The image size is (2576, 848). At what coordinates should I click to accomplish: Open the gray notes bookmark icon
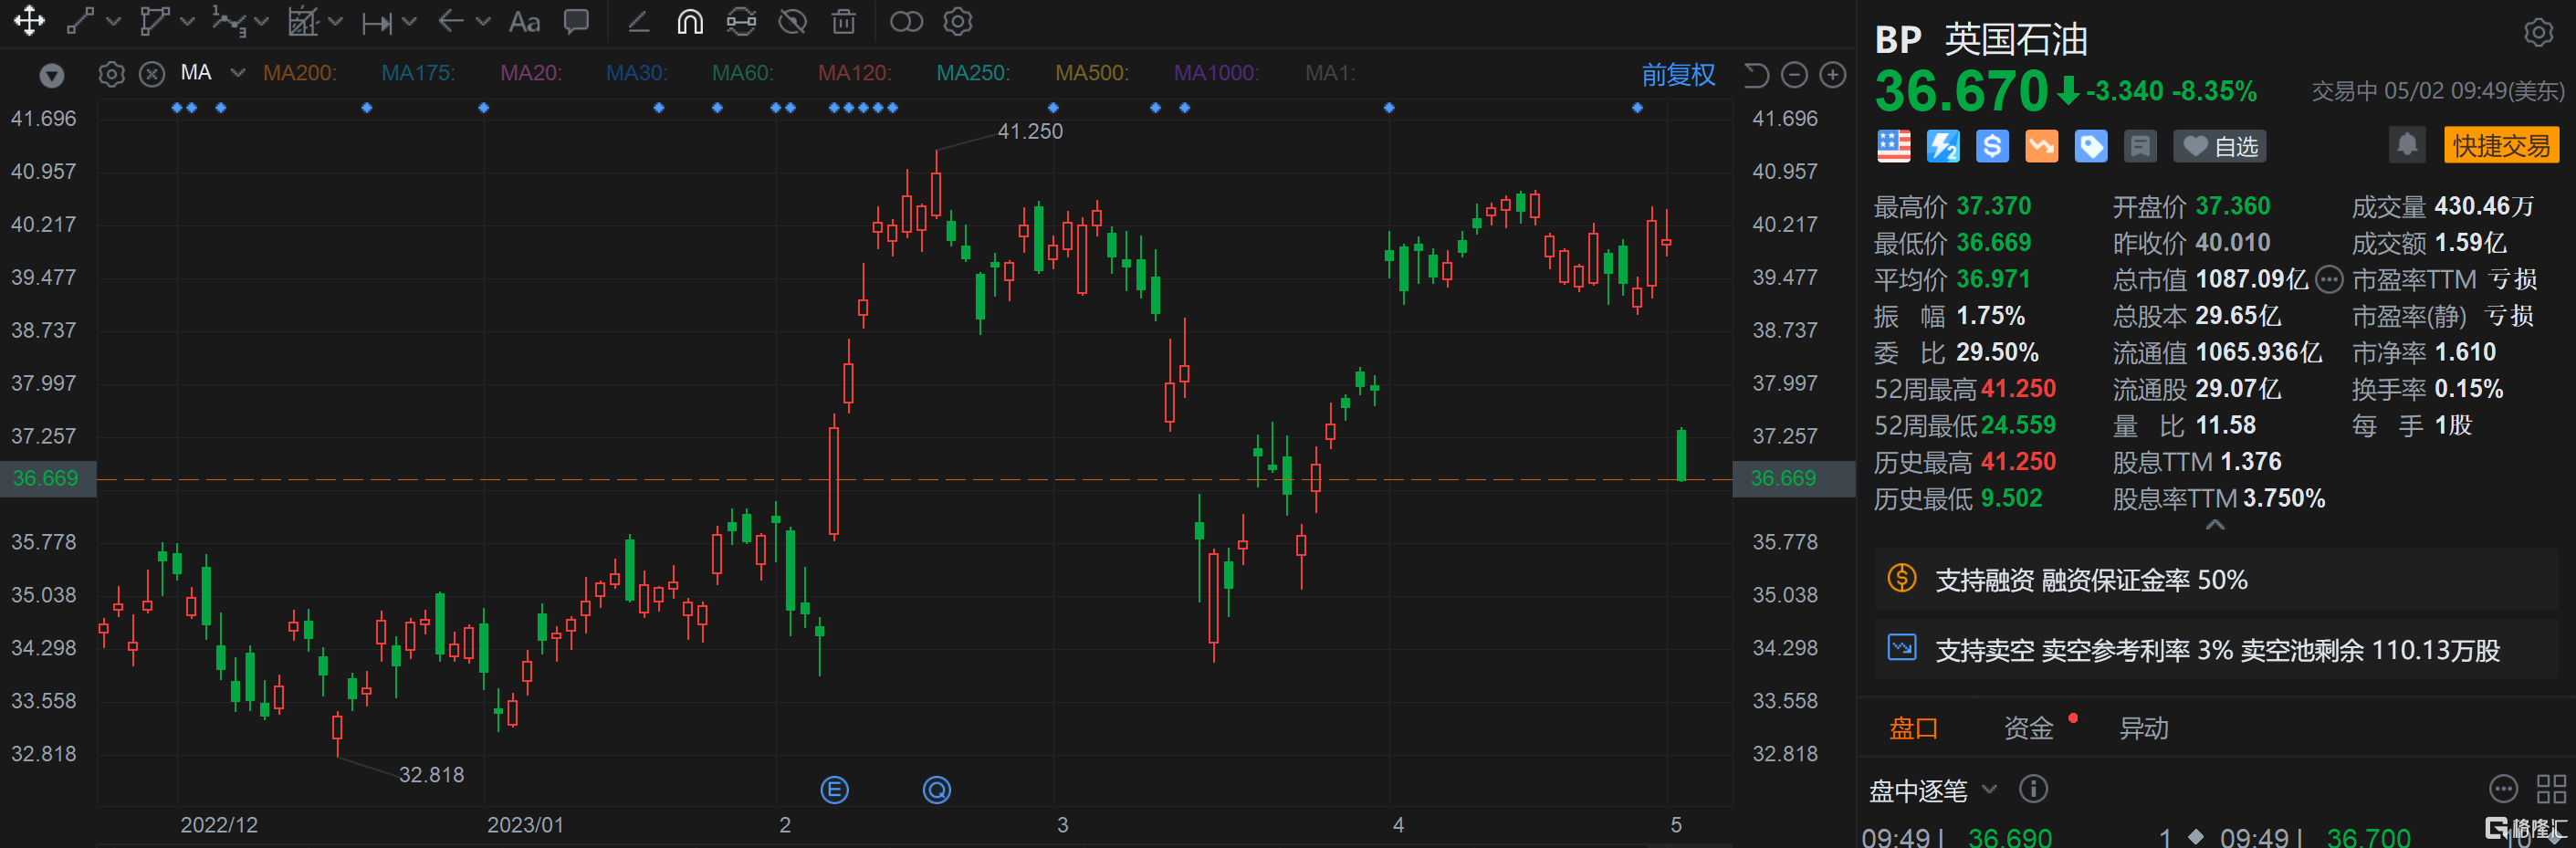[x=2140, y=146]
